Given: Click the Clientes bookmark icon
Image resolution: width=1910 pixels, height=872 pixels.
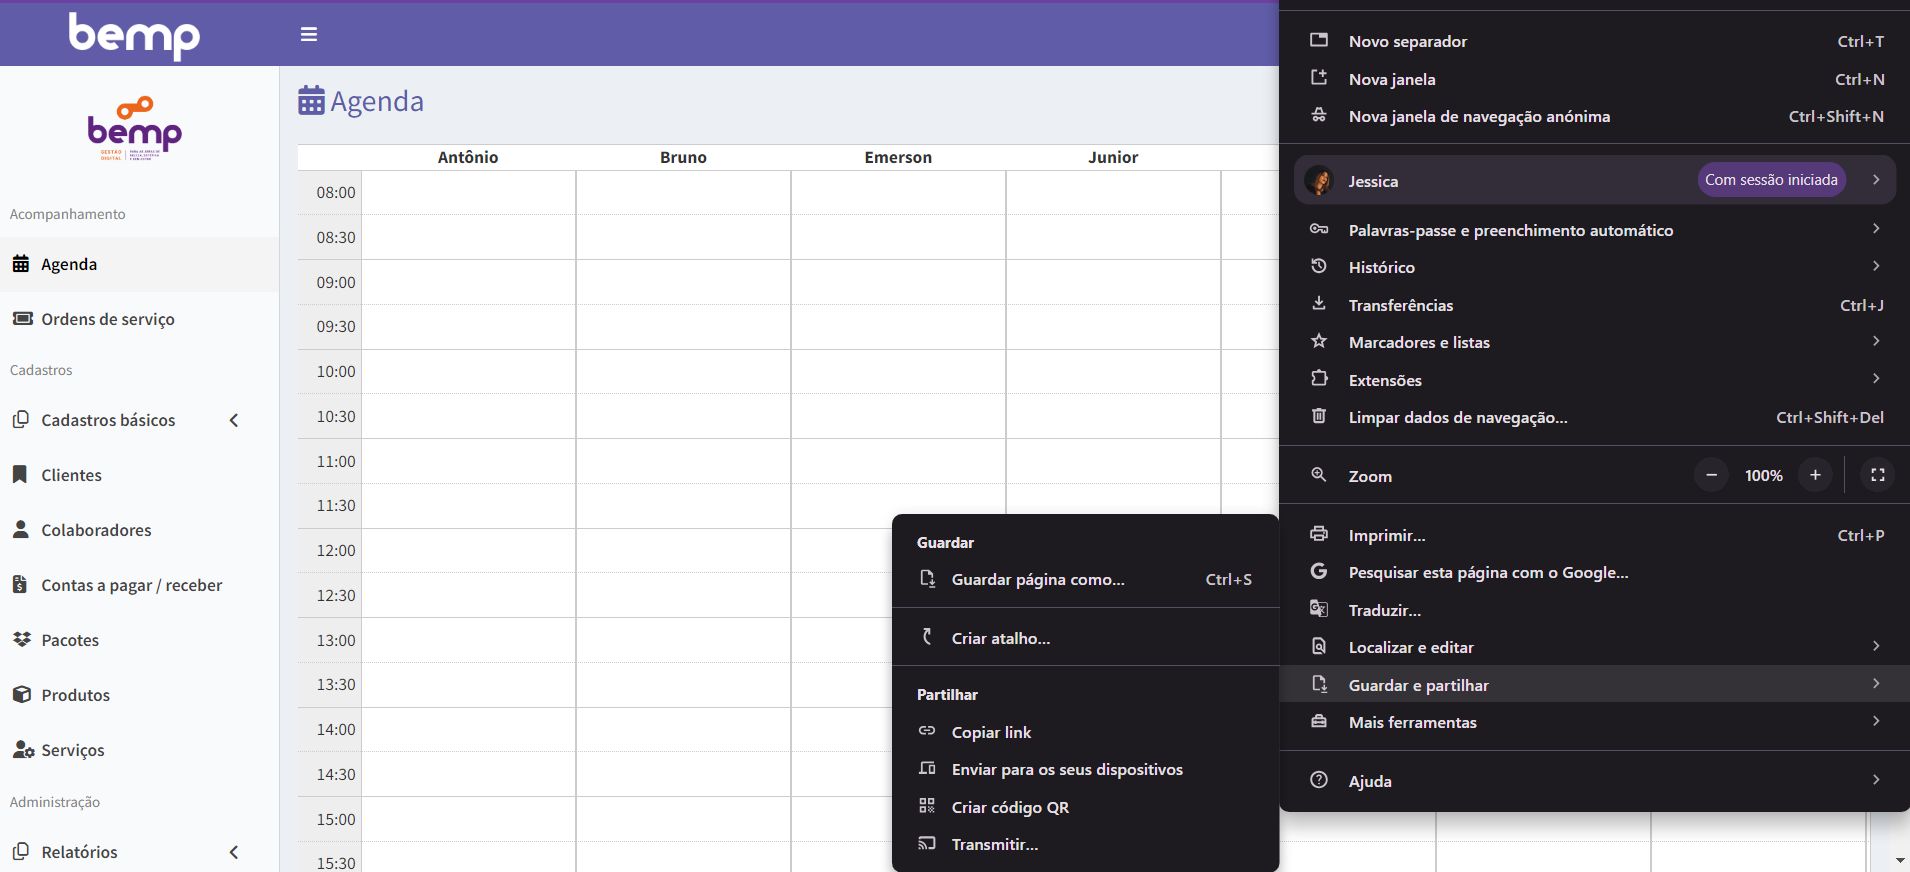Looking at the screenshot, I should (x=20, y=474).
